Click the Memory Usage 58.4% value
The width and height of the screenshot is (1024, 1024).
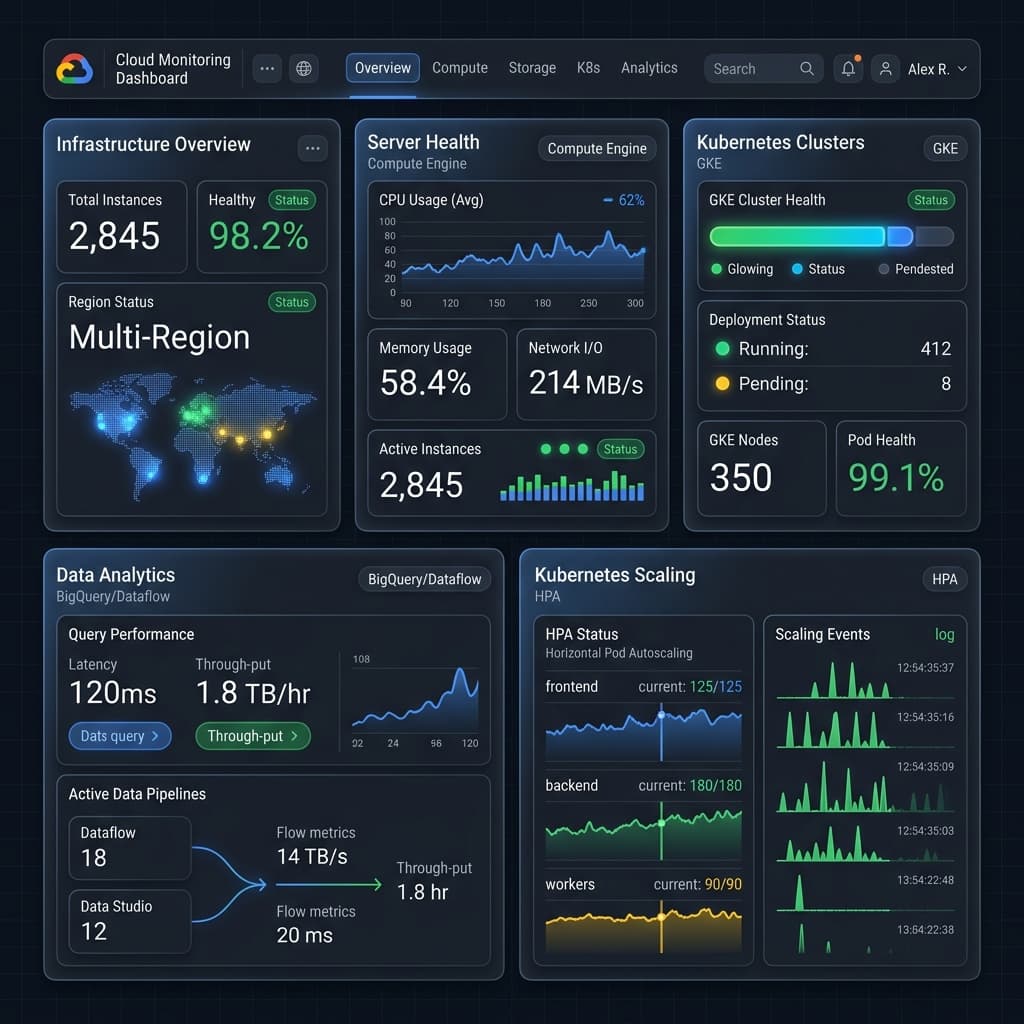(425, 383)
